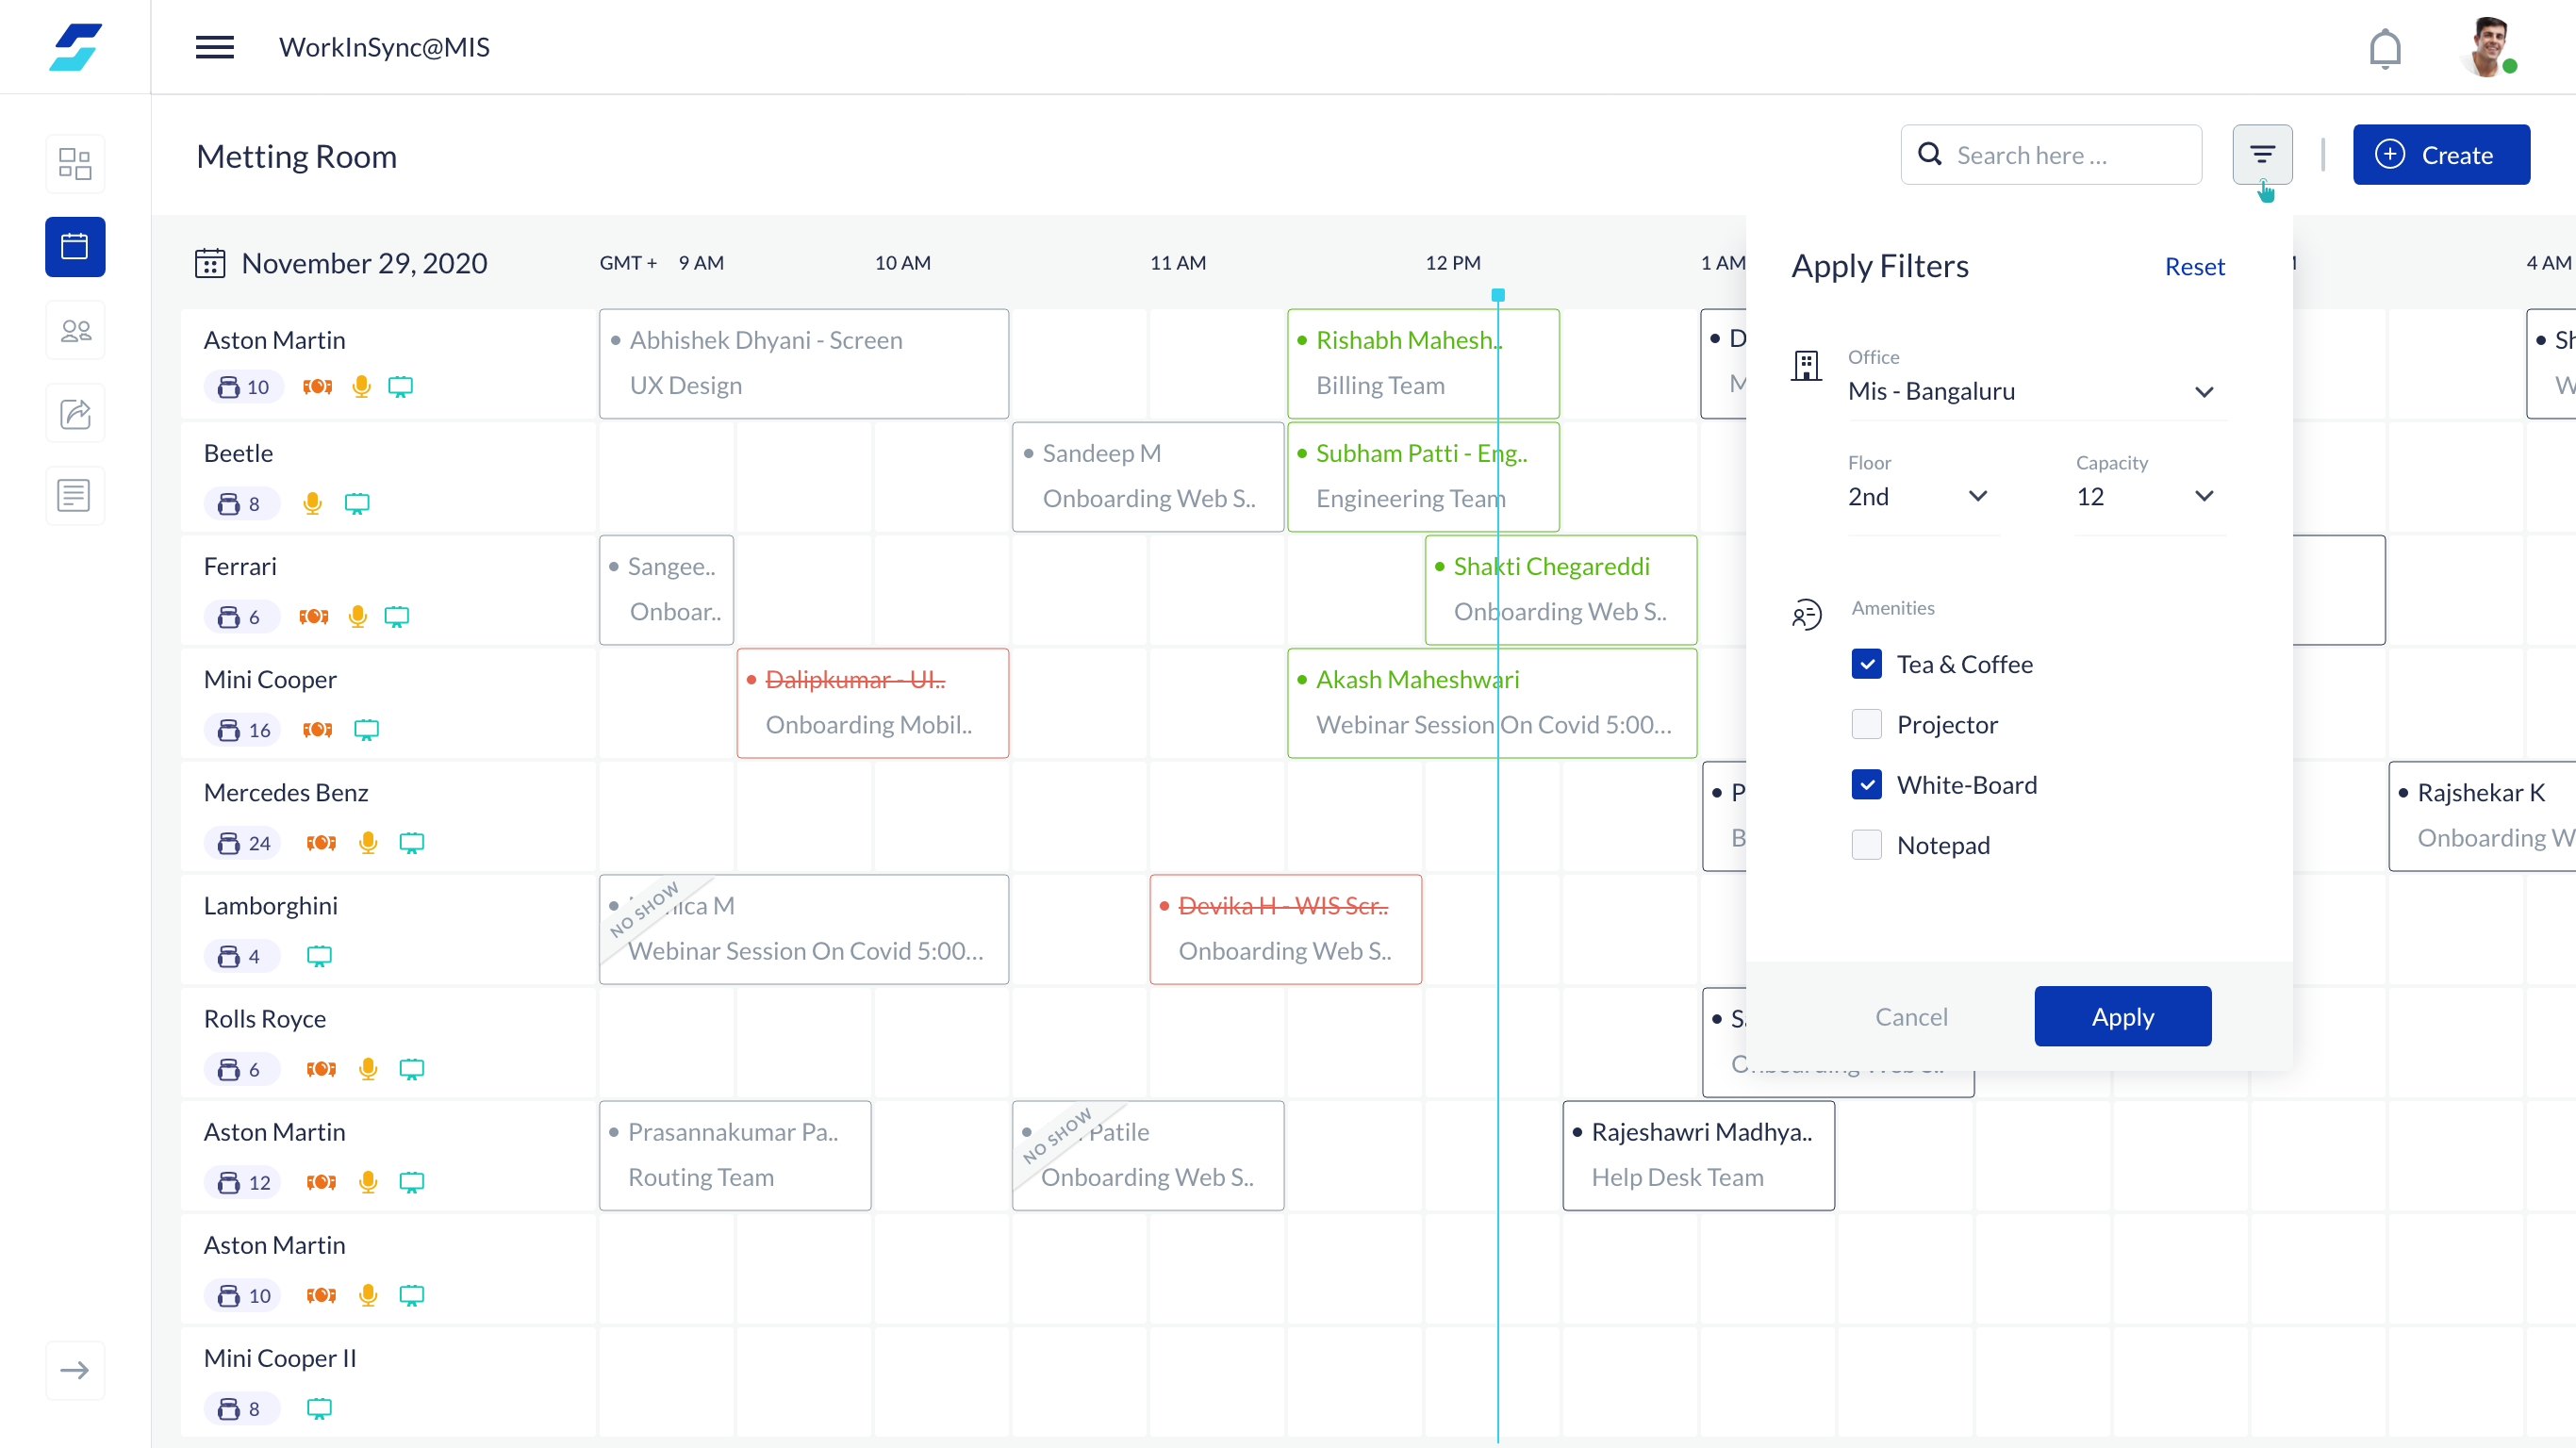Open the hamburger menu

214,47
